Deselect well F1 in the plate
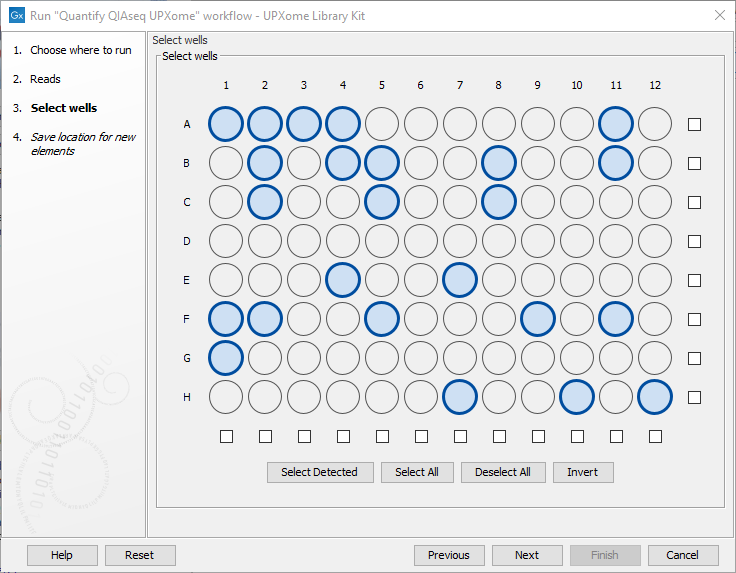This screenshot has width=736, height=573. (x=226, y=319)
